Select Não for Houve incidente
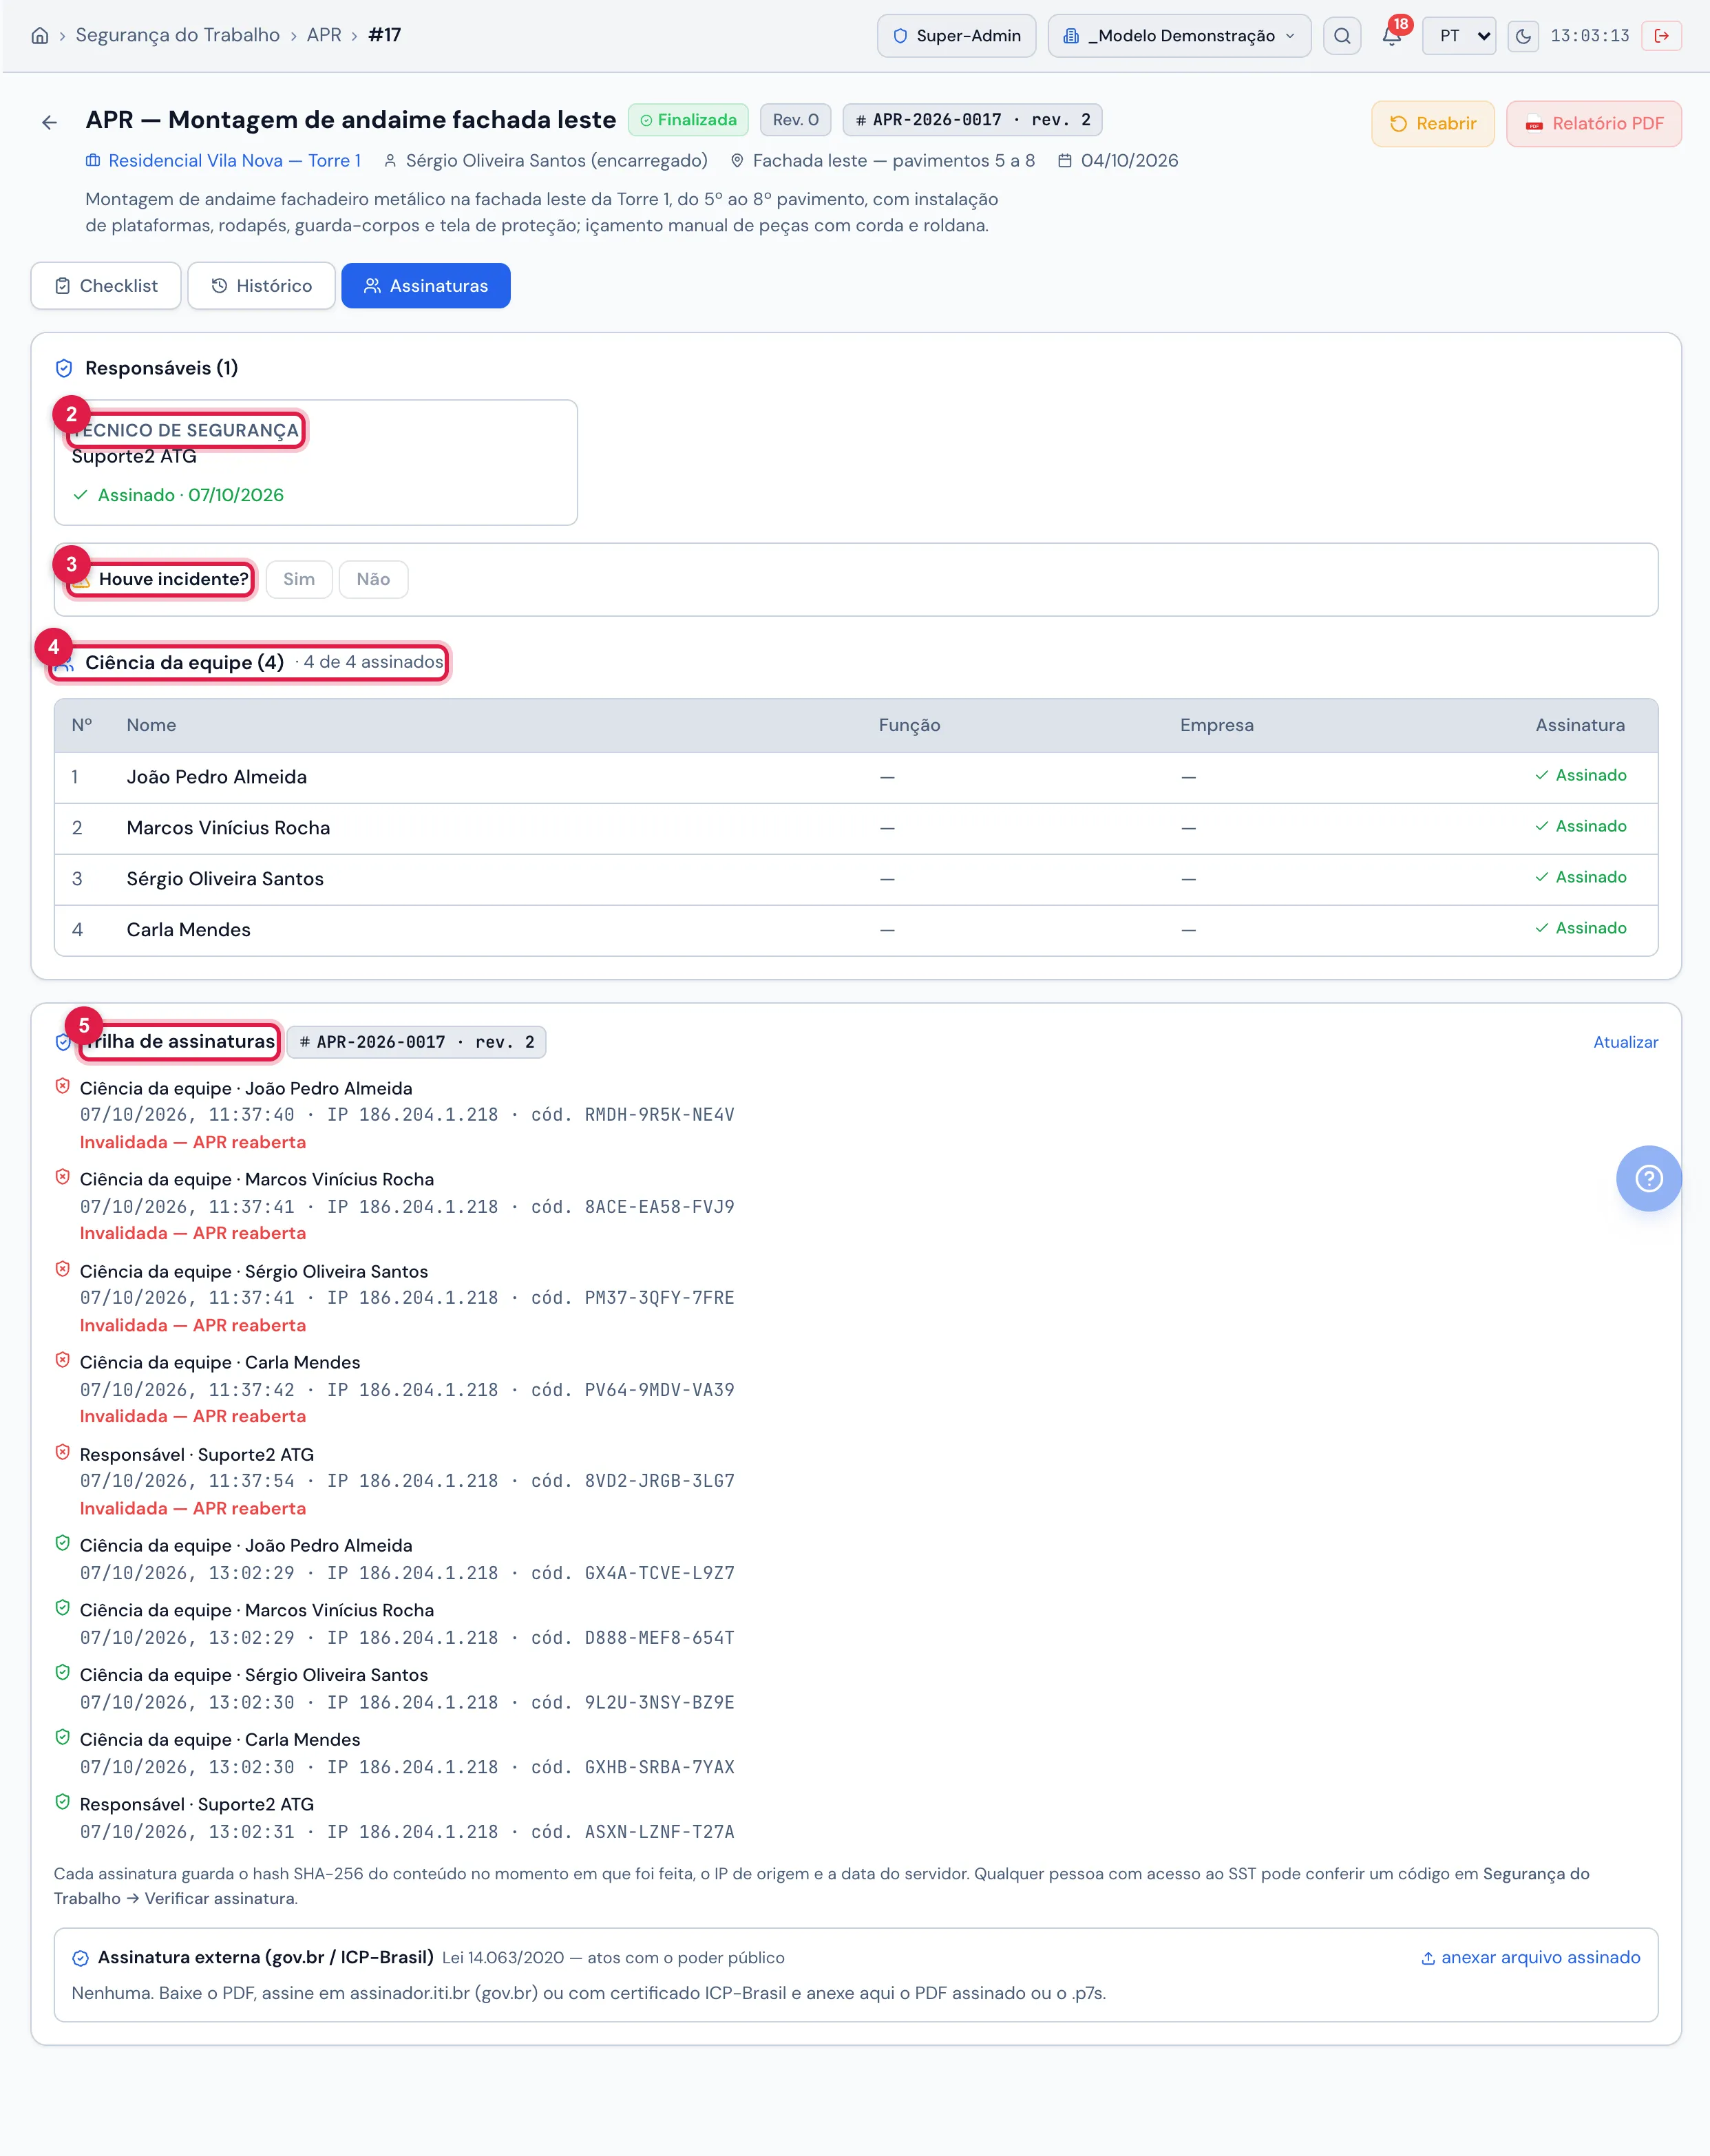 [x=373, y=579]
